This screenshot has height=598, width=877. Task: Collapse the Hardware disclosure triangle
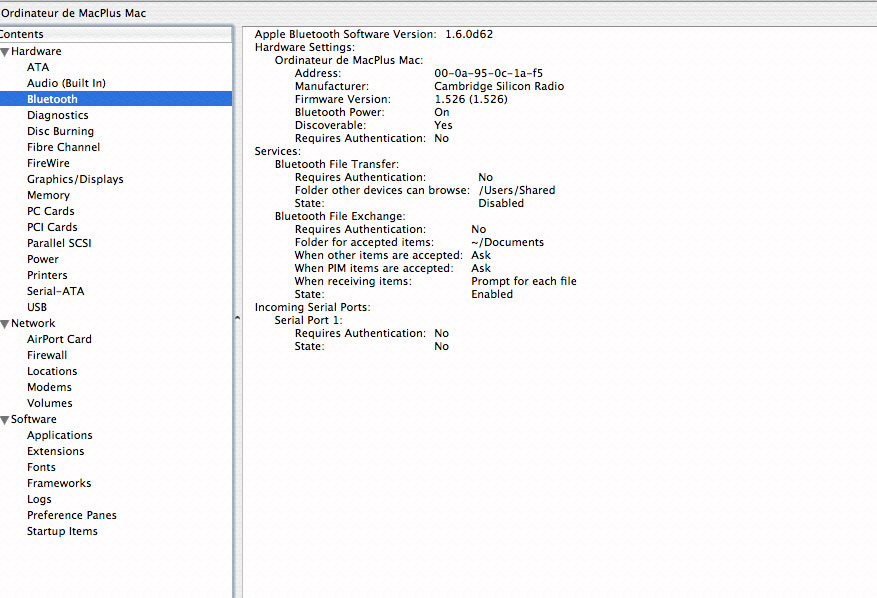(5, 52)
